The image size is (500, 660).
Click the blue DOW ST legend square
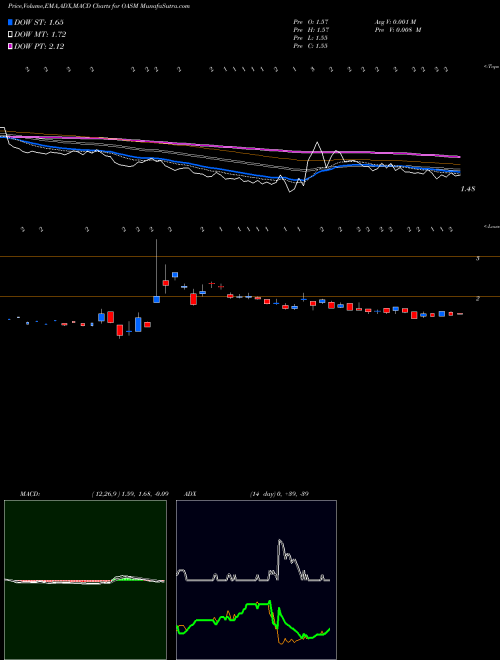tap(10, 22)
